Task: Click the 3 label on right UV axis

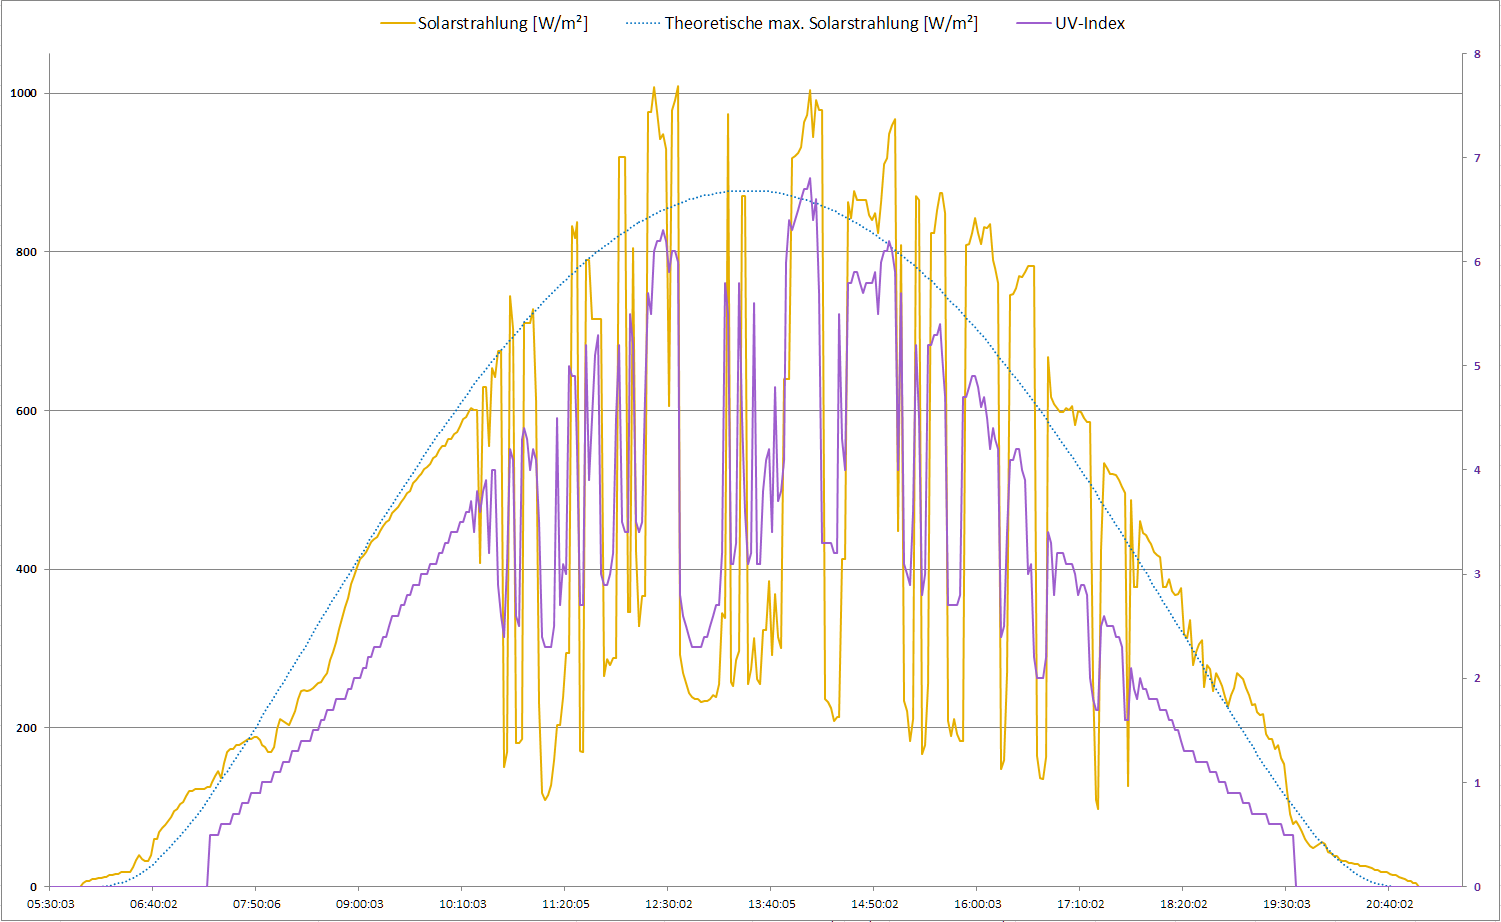Action: point(1477,574)
